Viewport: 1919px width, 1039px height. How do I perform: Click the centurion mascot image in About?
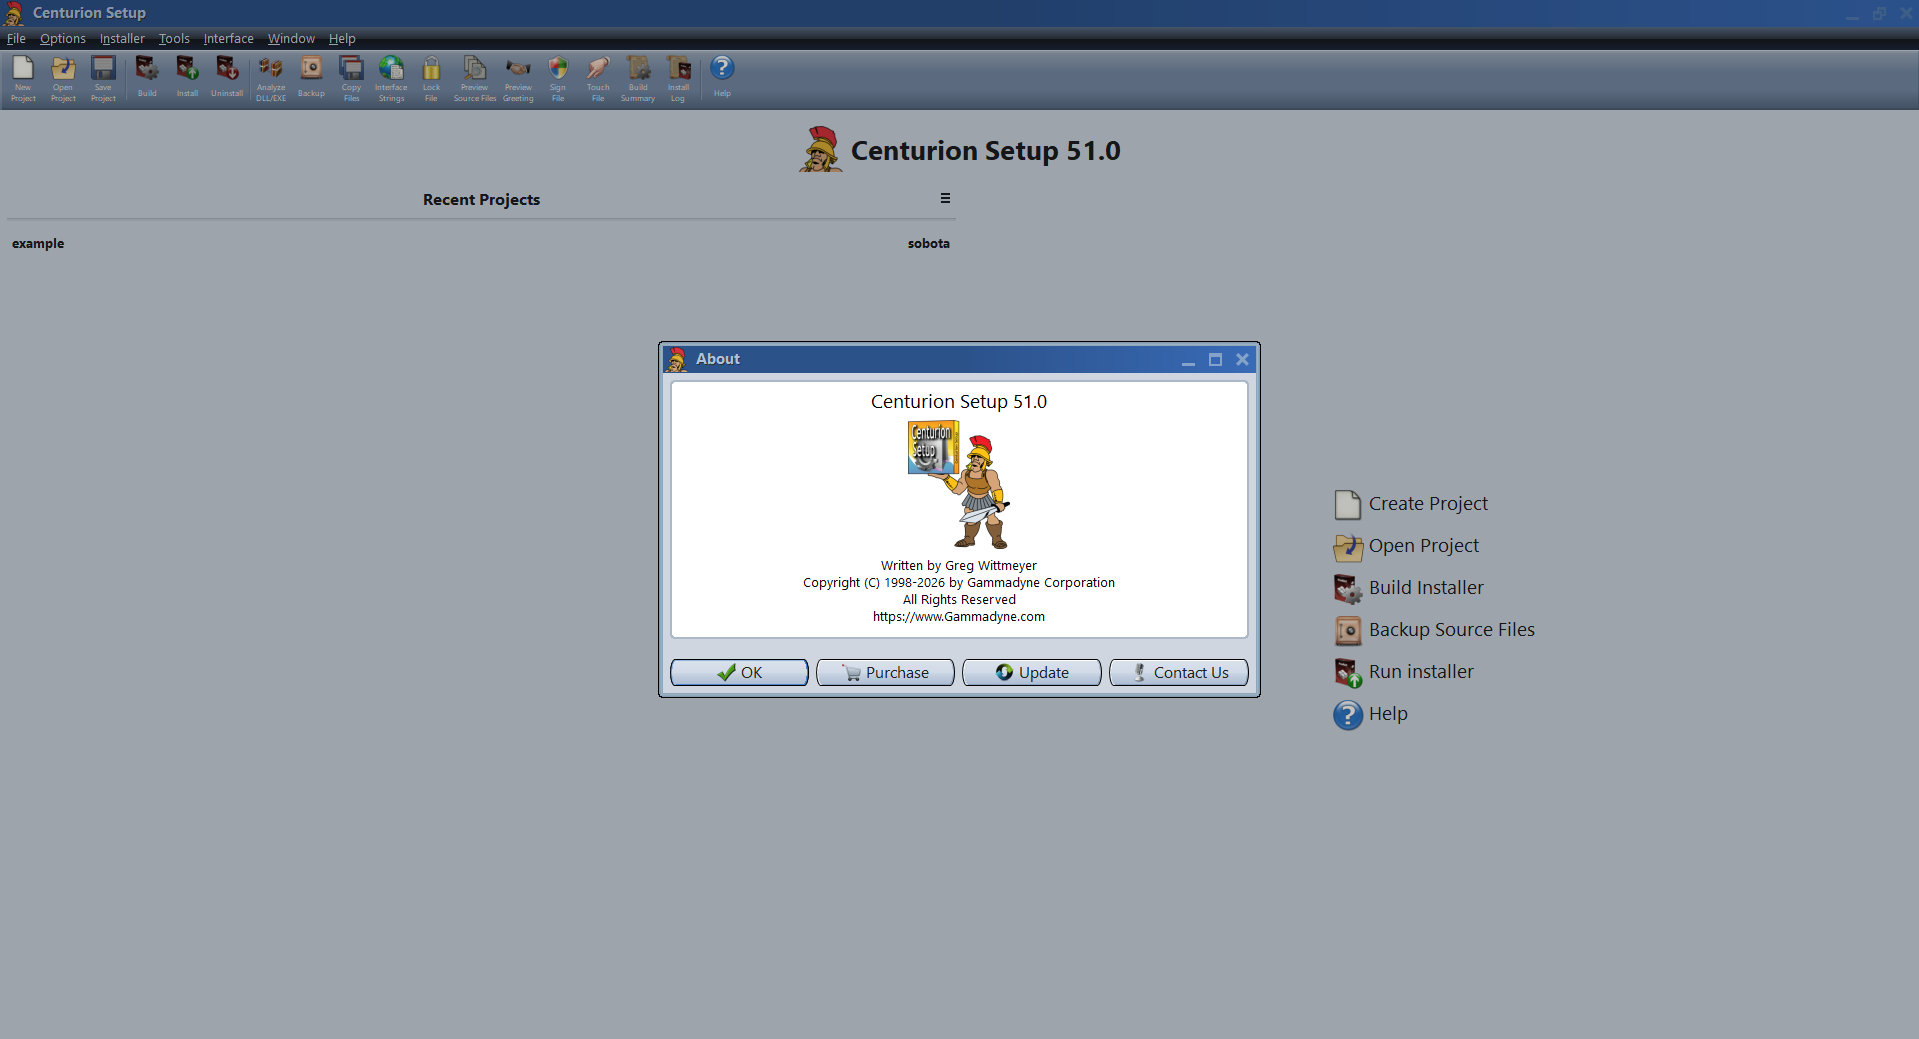click(959, 485)
